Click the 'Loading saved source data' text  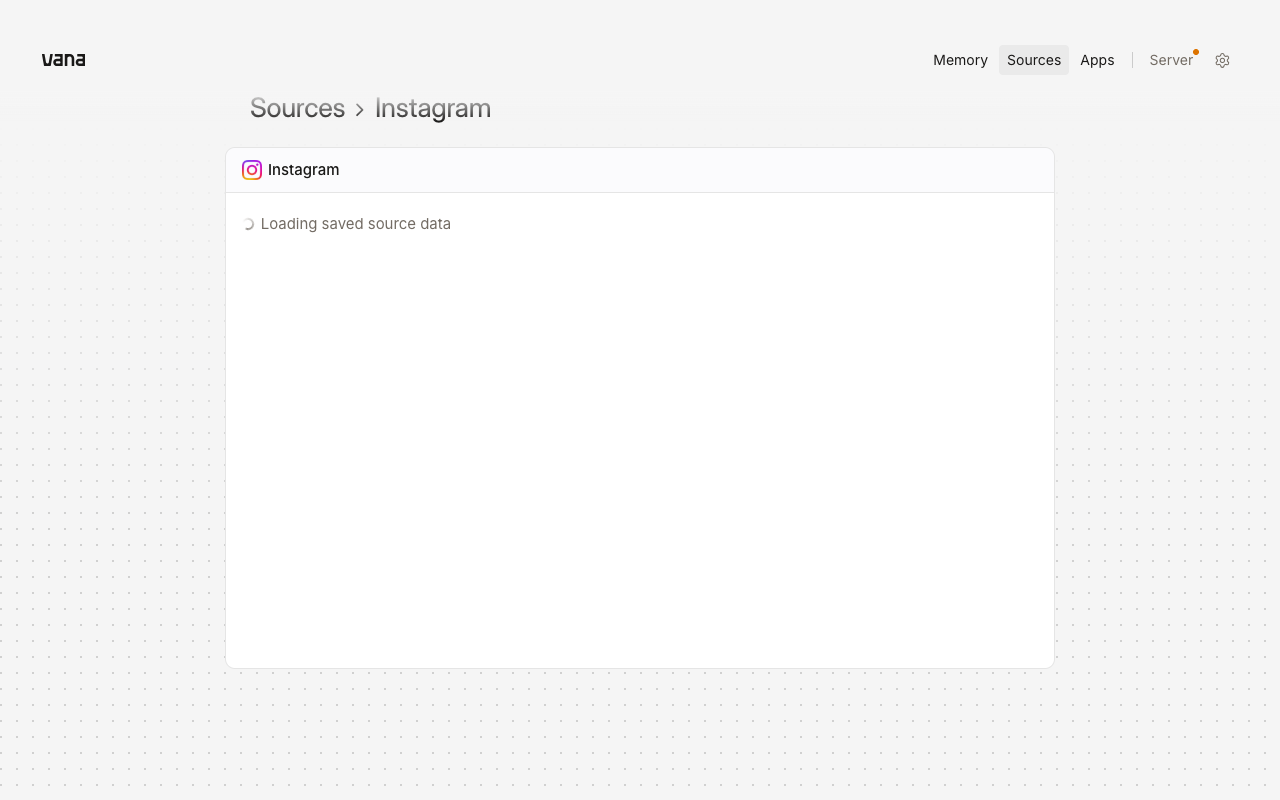pos(356,224)
